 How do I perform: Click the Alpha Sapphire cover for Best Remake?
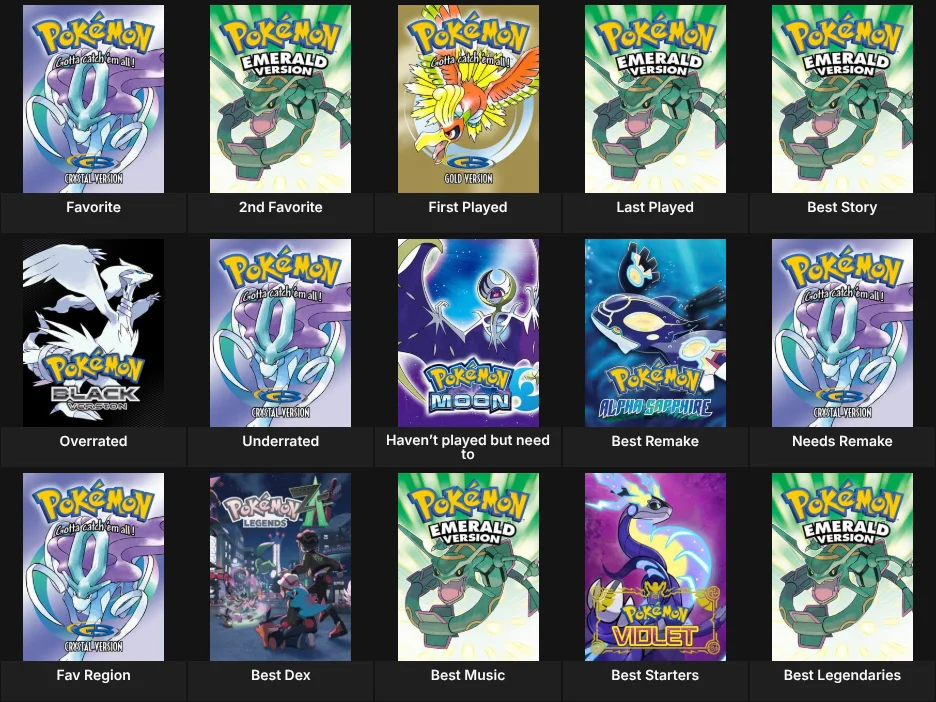tap(655, 333)
